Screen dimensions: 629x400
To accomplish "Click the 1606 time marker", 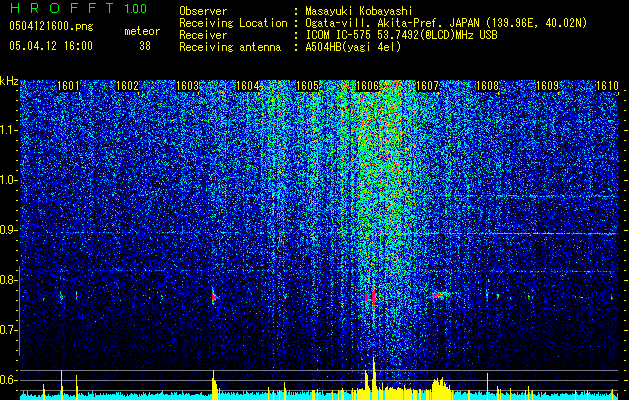I will [367, 86].
